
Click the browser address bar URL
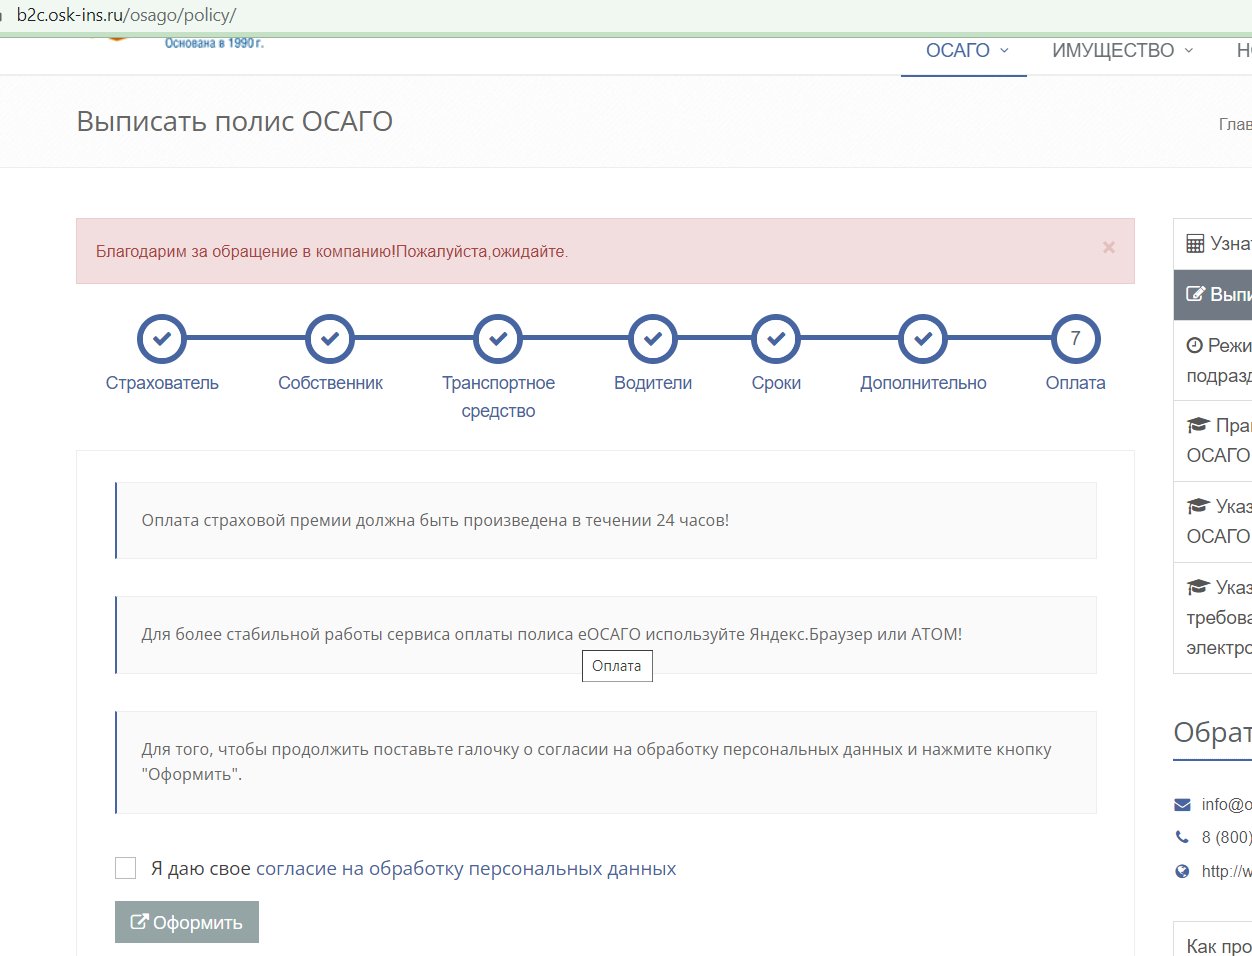click(126, 16)
